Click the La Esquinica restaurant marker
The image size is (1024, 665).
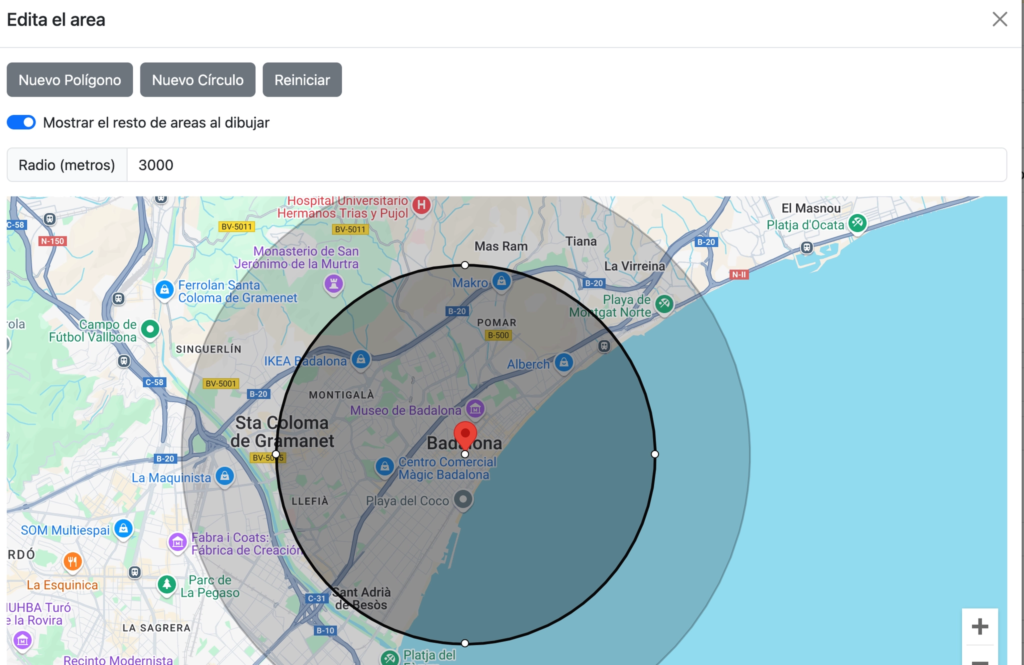coord(72,561)
